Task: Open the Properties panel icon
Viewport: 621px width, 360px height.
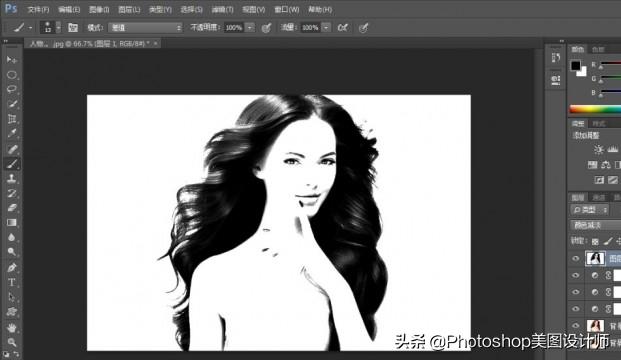Action: pyautogui.click(x=556, y=80)
